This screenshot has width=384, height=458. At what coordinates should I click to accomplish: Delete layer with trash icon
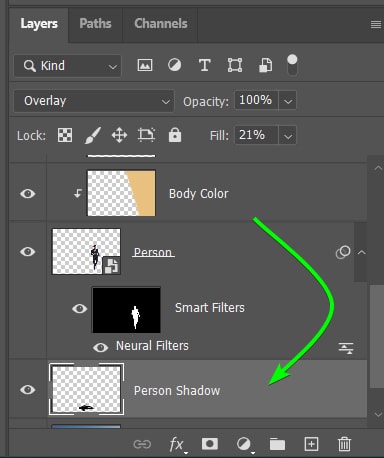(x=344, y=444)
